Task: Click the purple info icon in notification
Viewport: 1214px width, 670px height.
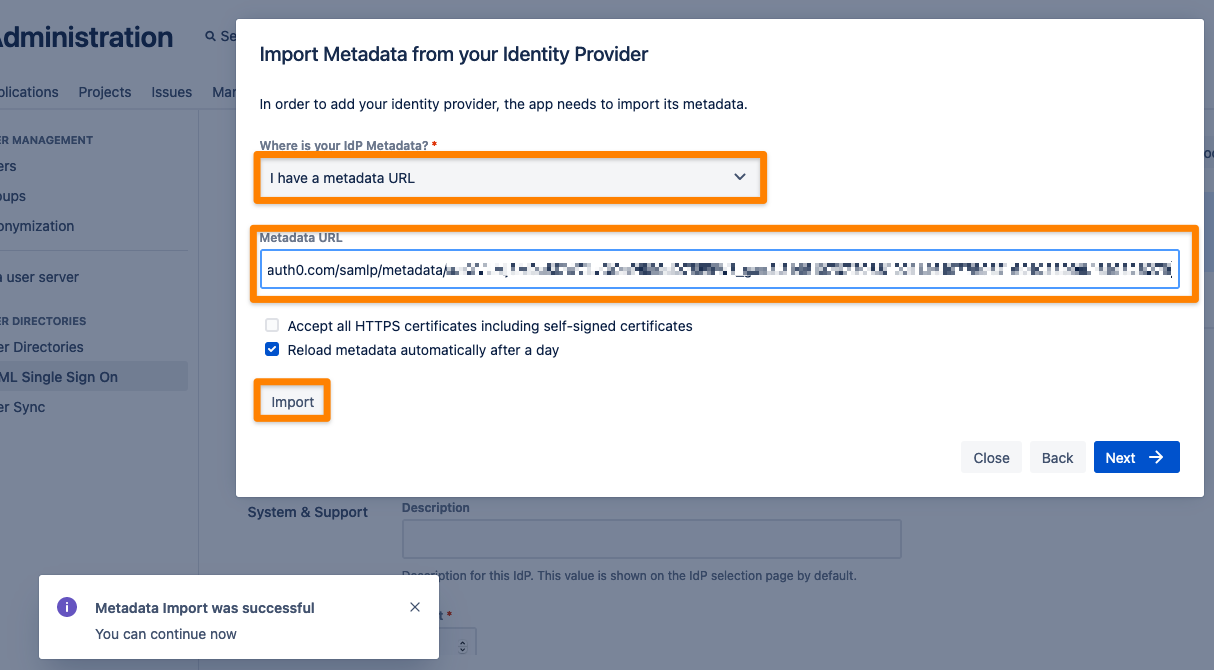Action: click(67, 607)
